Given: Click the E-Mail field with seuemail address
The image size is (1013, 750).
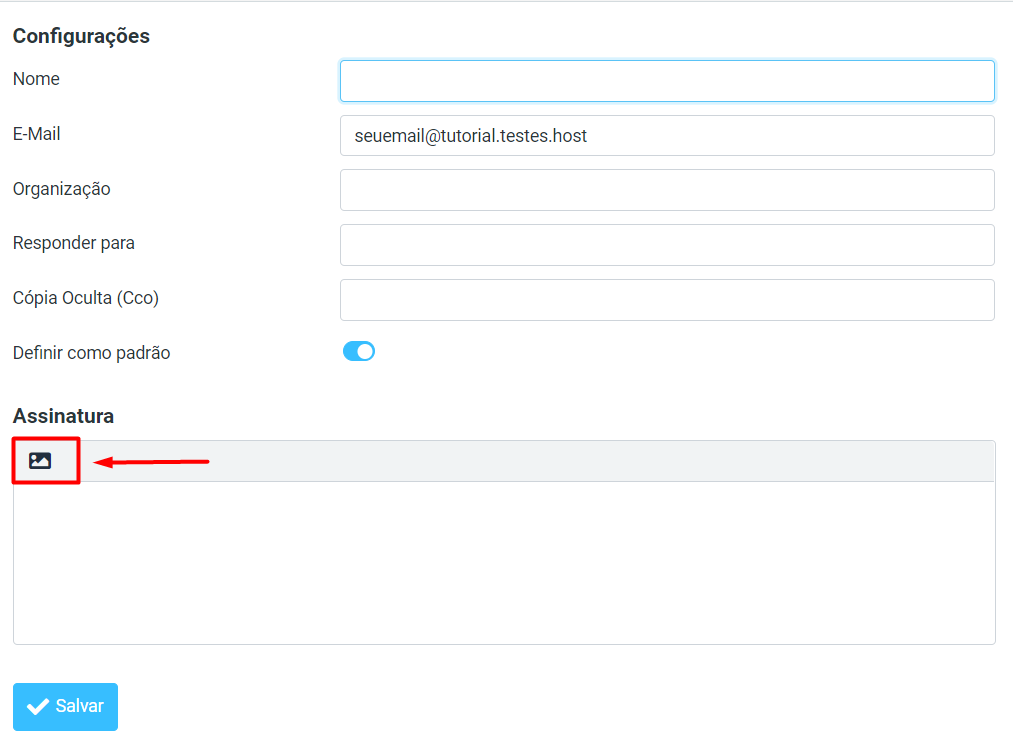Looking at the screenshot, I should (667, 136).
